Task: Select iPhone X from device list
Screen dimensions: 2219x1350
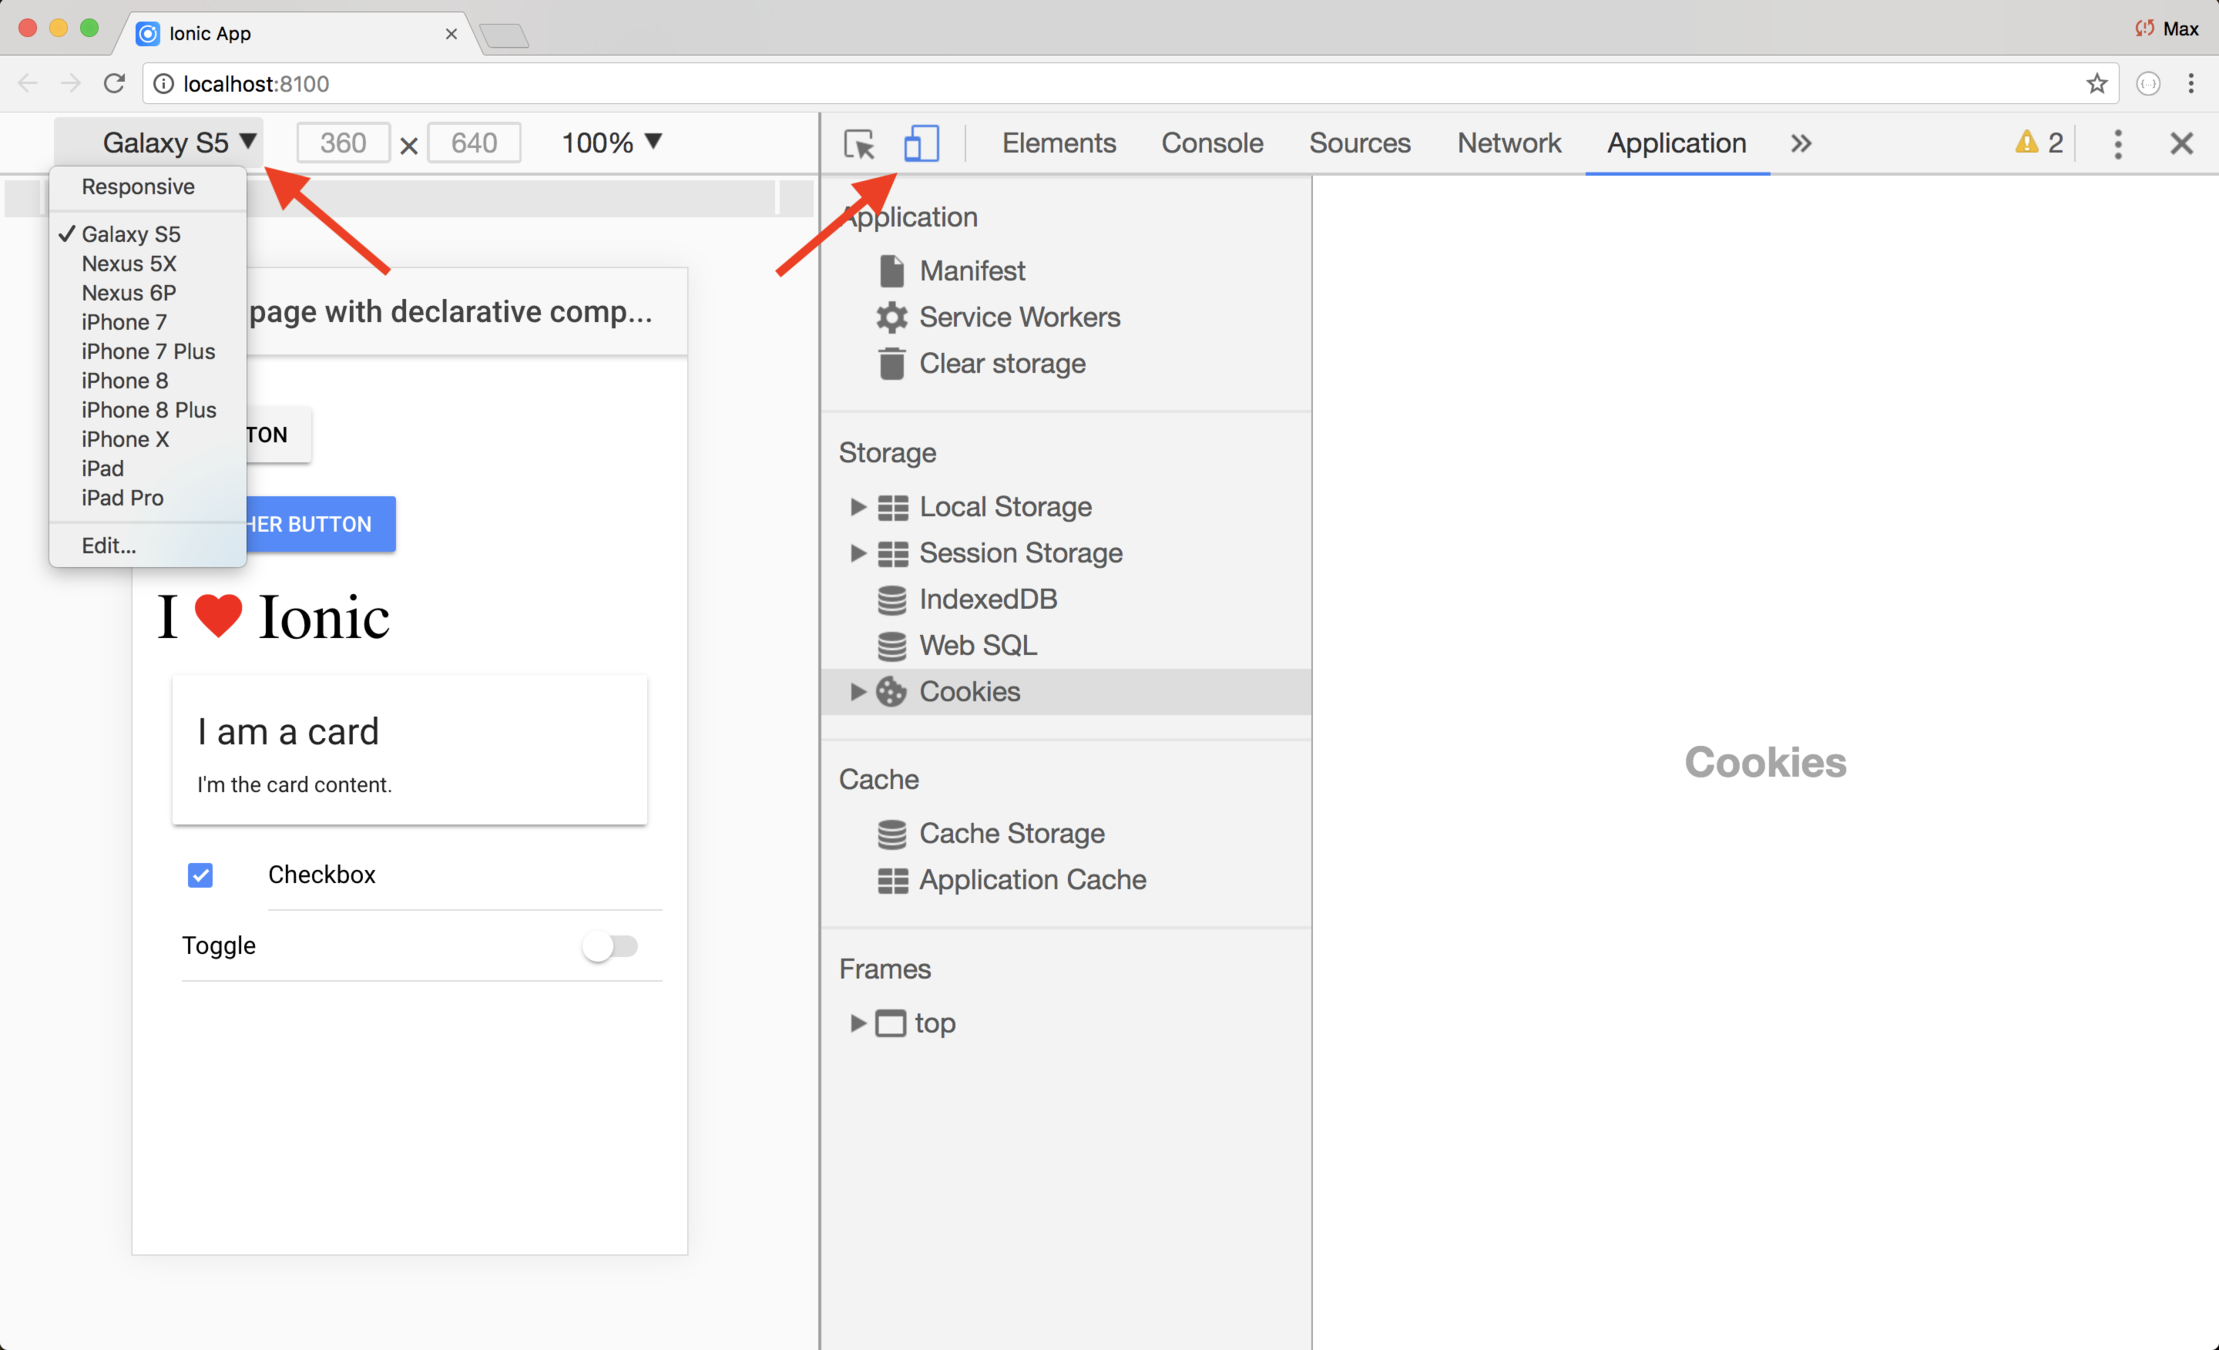Action: click(125, 439)
